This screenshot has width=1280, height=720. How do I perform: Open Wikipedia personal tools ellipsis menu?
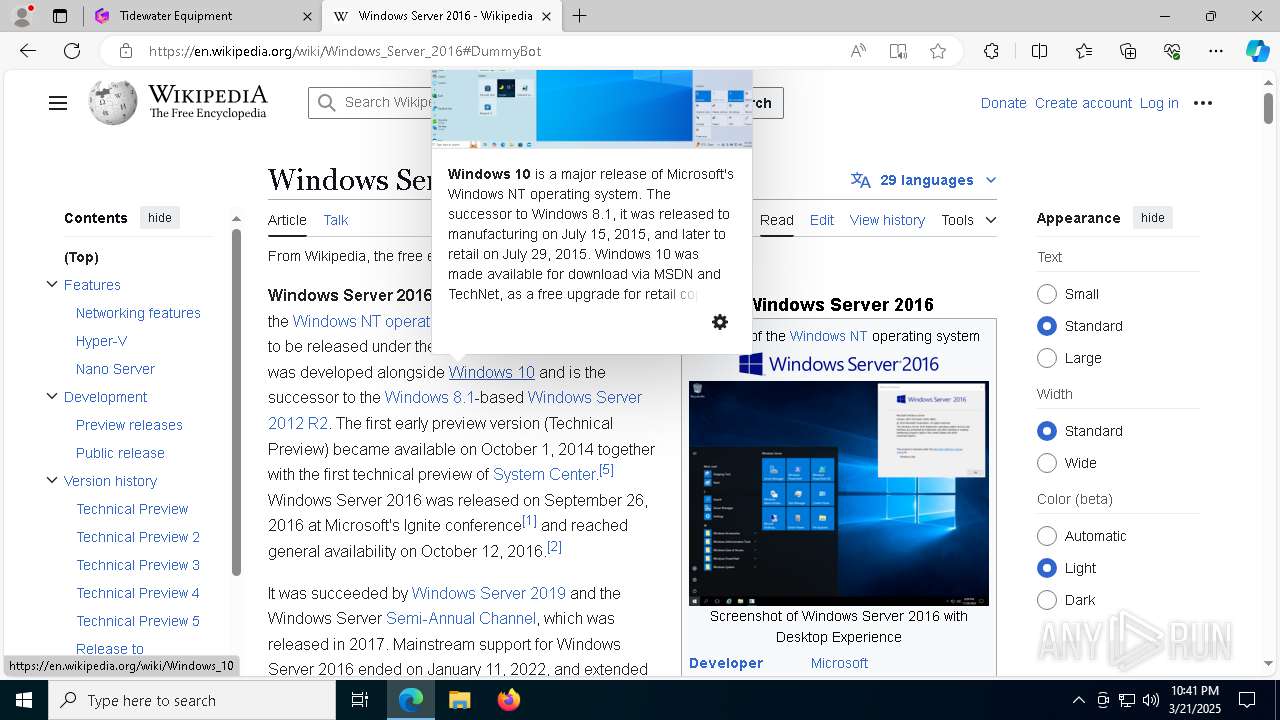tap(1203, 103)
